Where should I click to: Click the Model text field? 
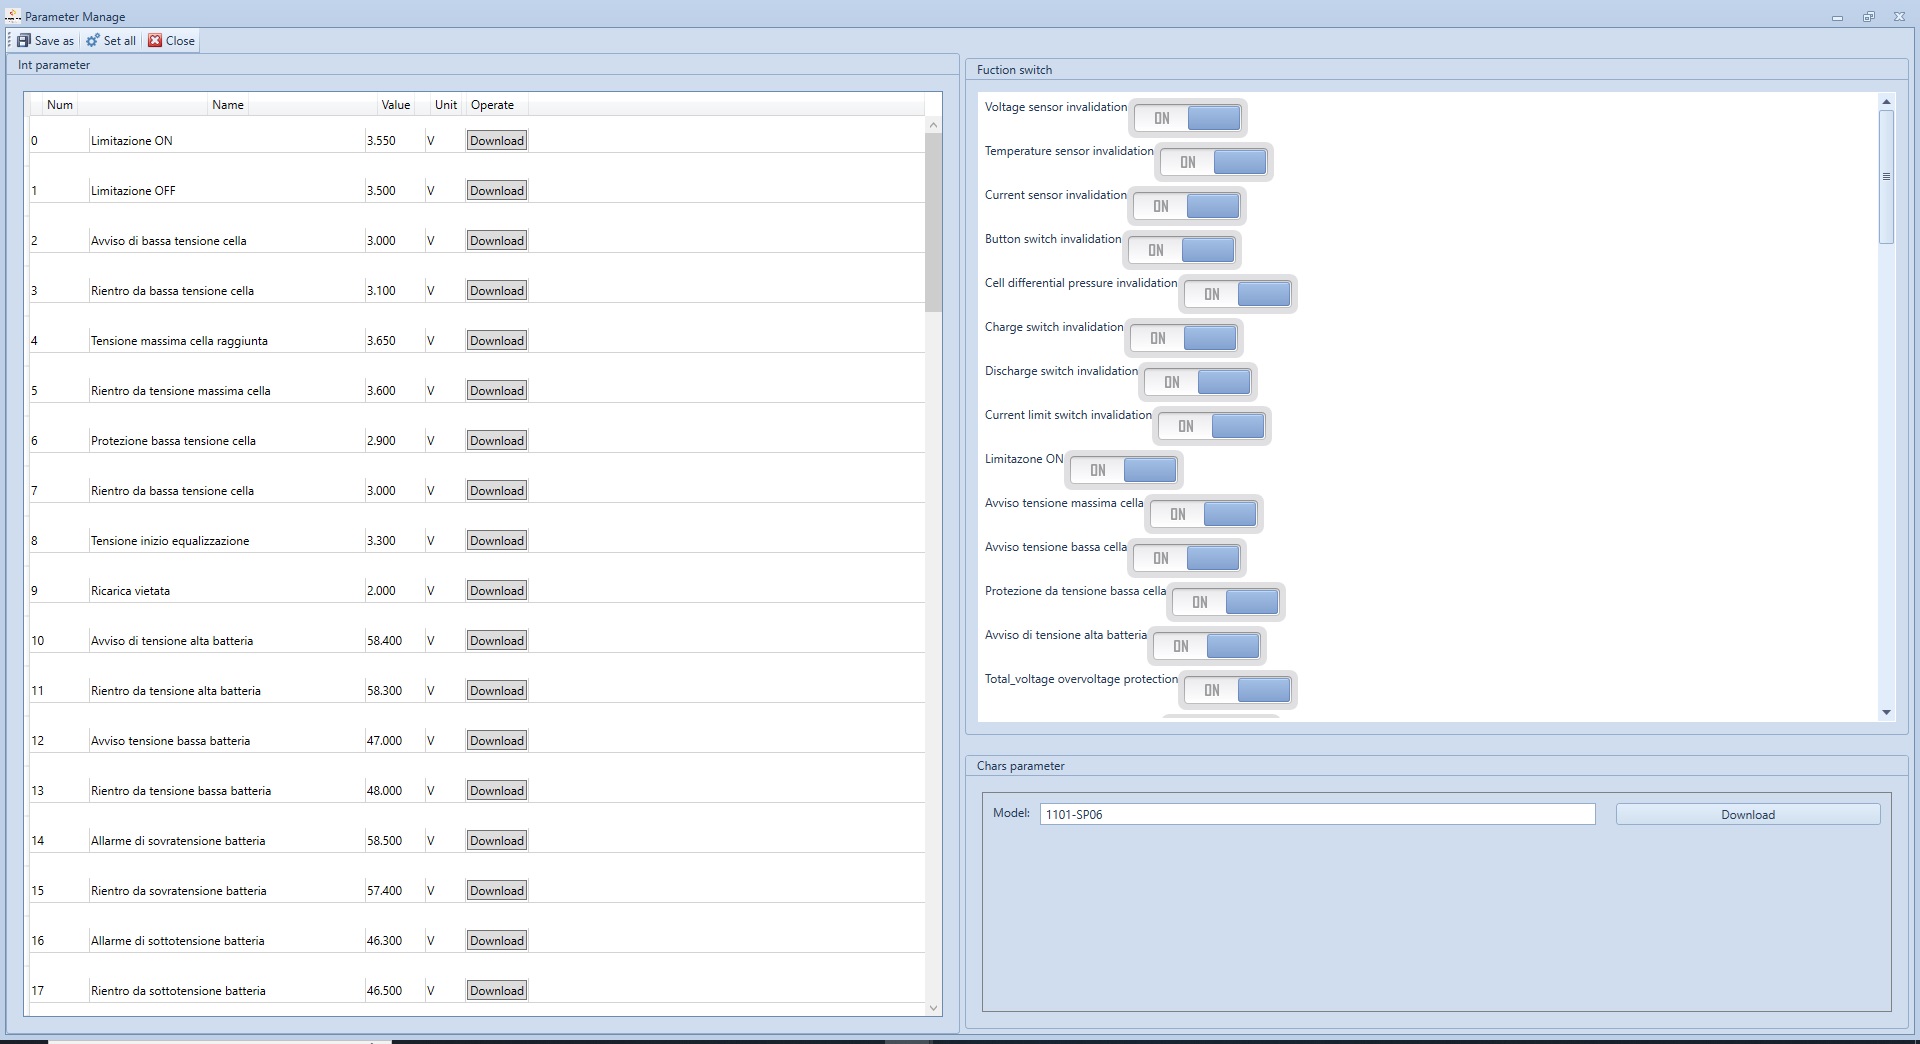tap(1316, 815)
